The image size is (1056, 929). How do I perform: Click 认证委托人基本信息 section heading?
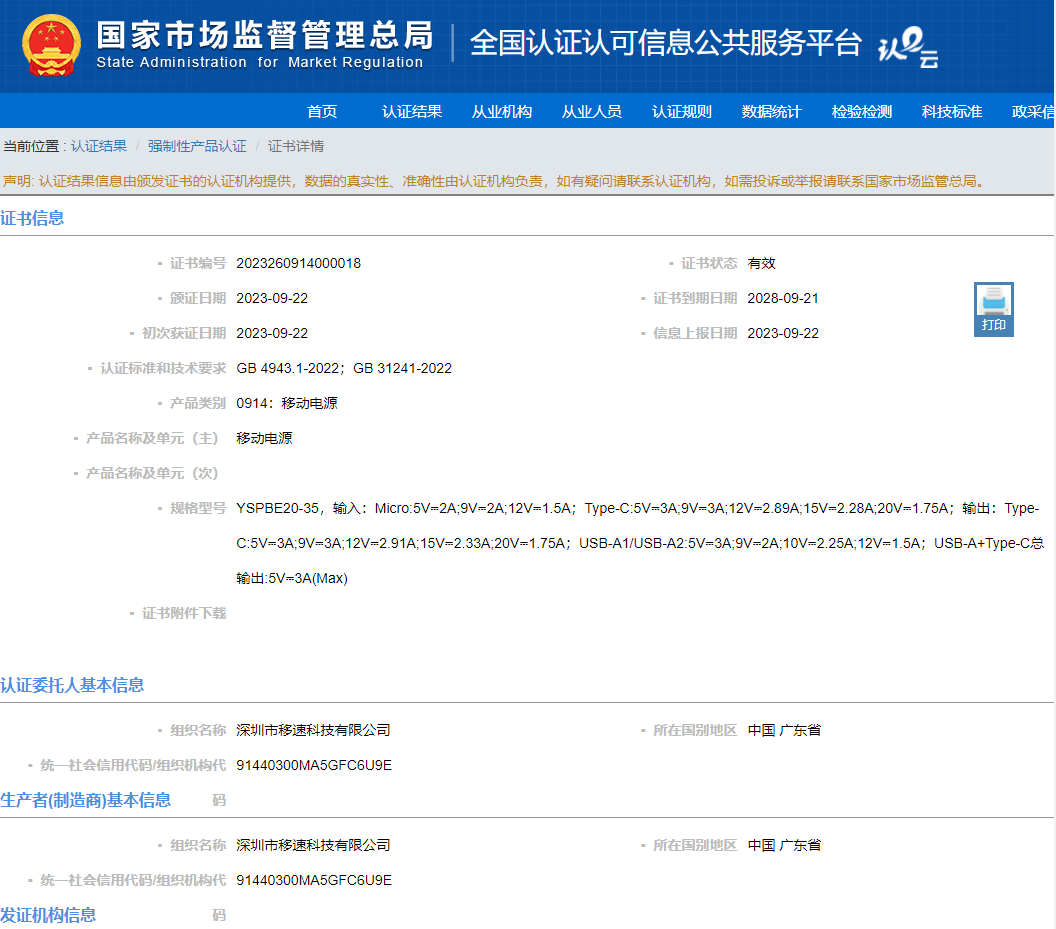(x=72, y=685)
